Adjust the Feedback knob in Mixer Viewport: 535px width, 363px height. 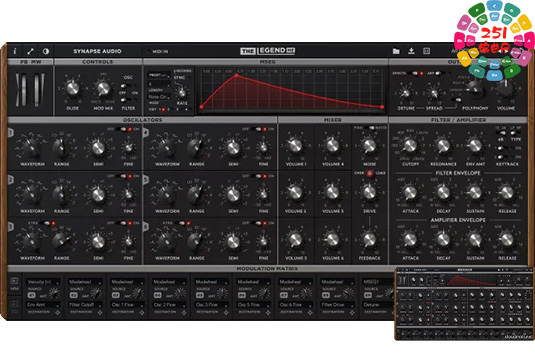click(370, 239)
